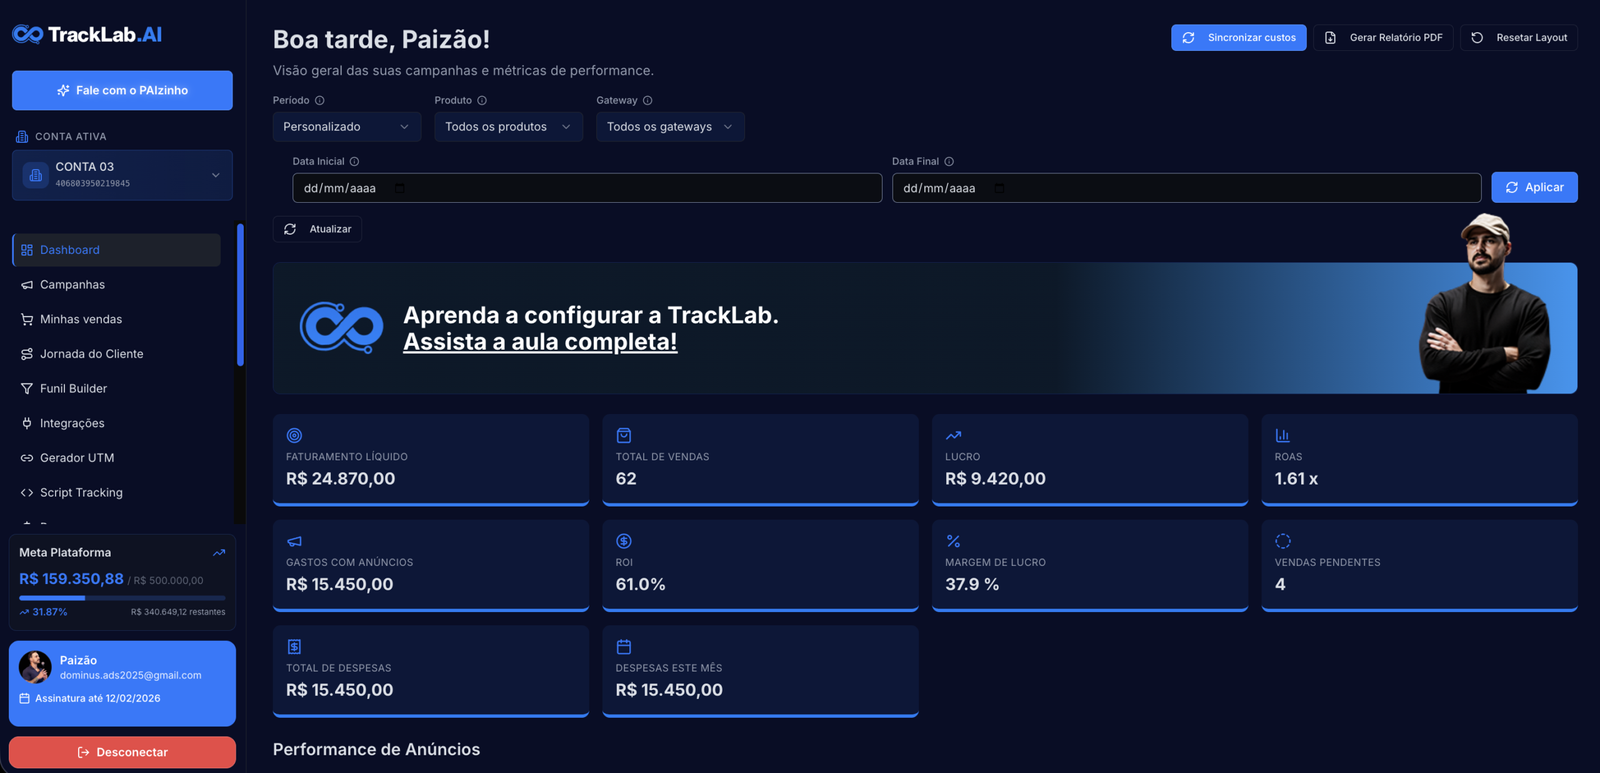Click the Data Final date field

tap(1186, 188)
